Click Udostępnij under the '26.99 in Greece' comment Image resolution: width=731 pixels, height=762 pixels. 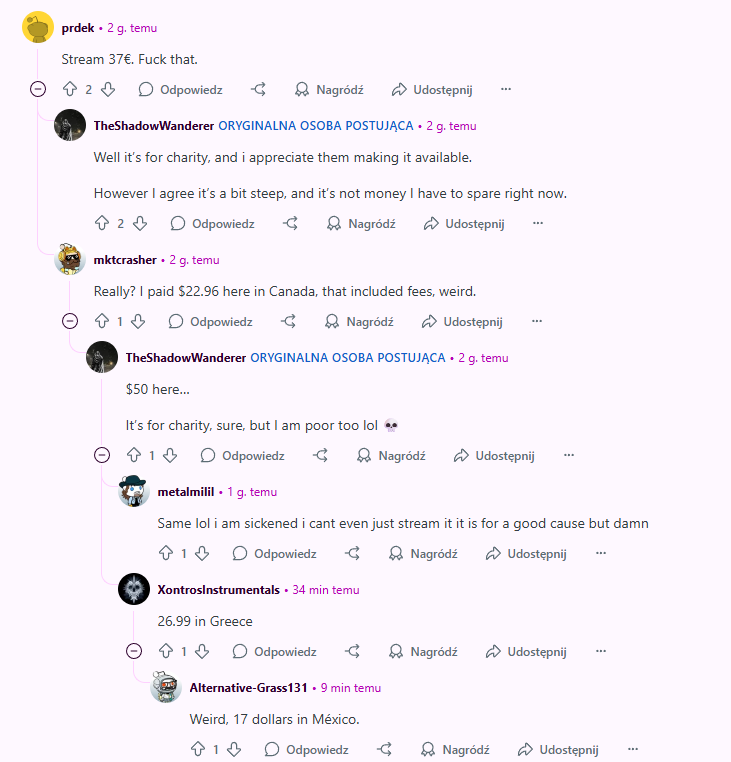pyautogui.click(x=526, y=651)
